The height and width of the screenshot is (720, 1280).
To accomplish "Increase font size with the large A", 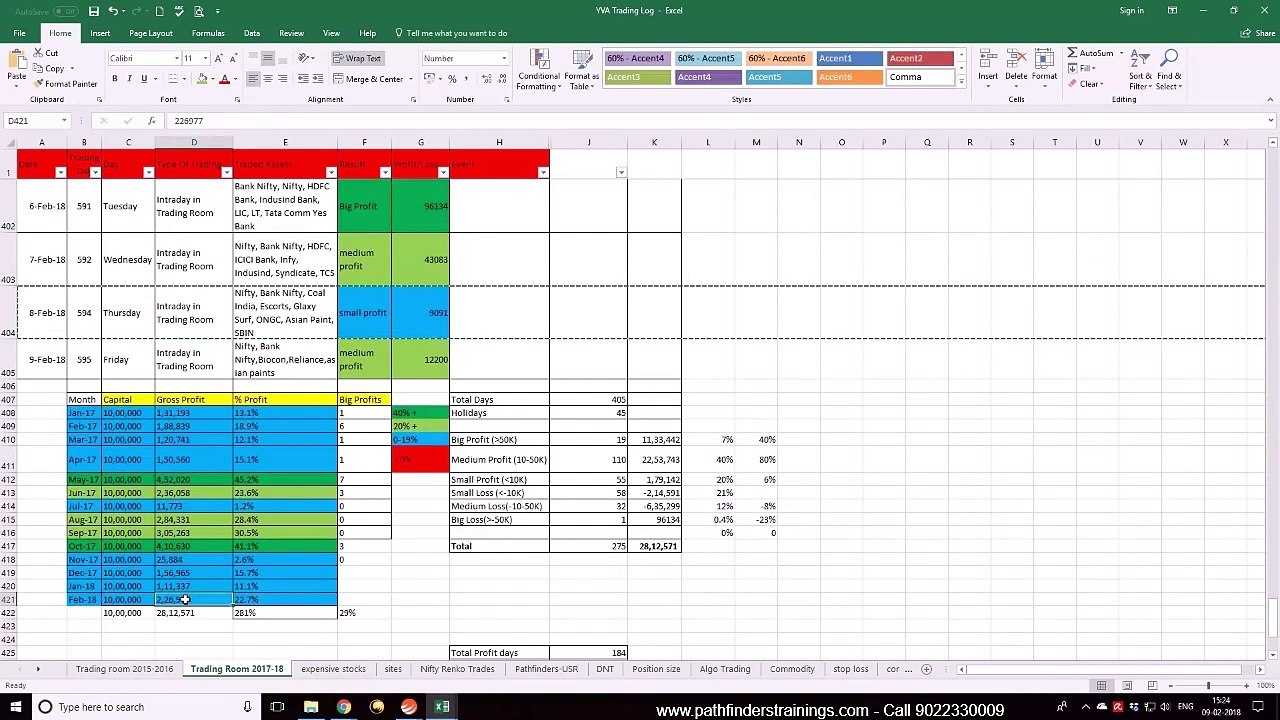I will tap(219, 58).
